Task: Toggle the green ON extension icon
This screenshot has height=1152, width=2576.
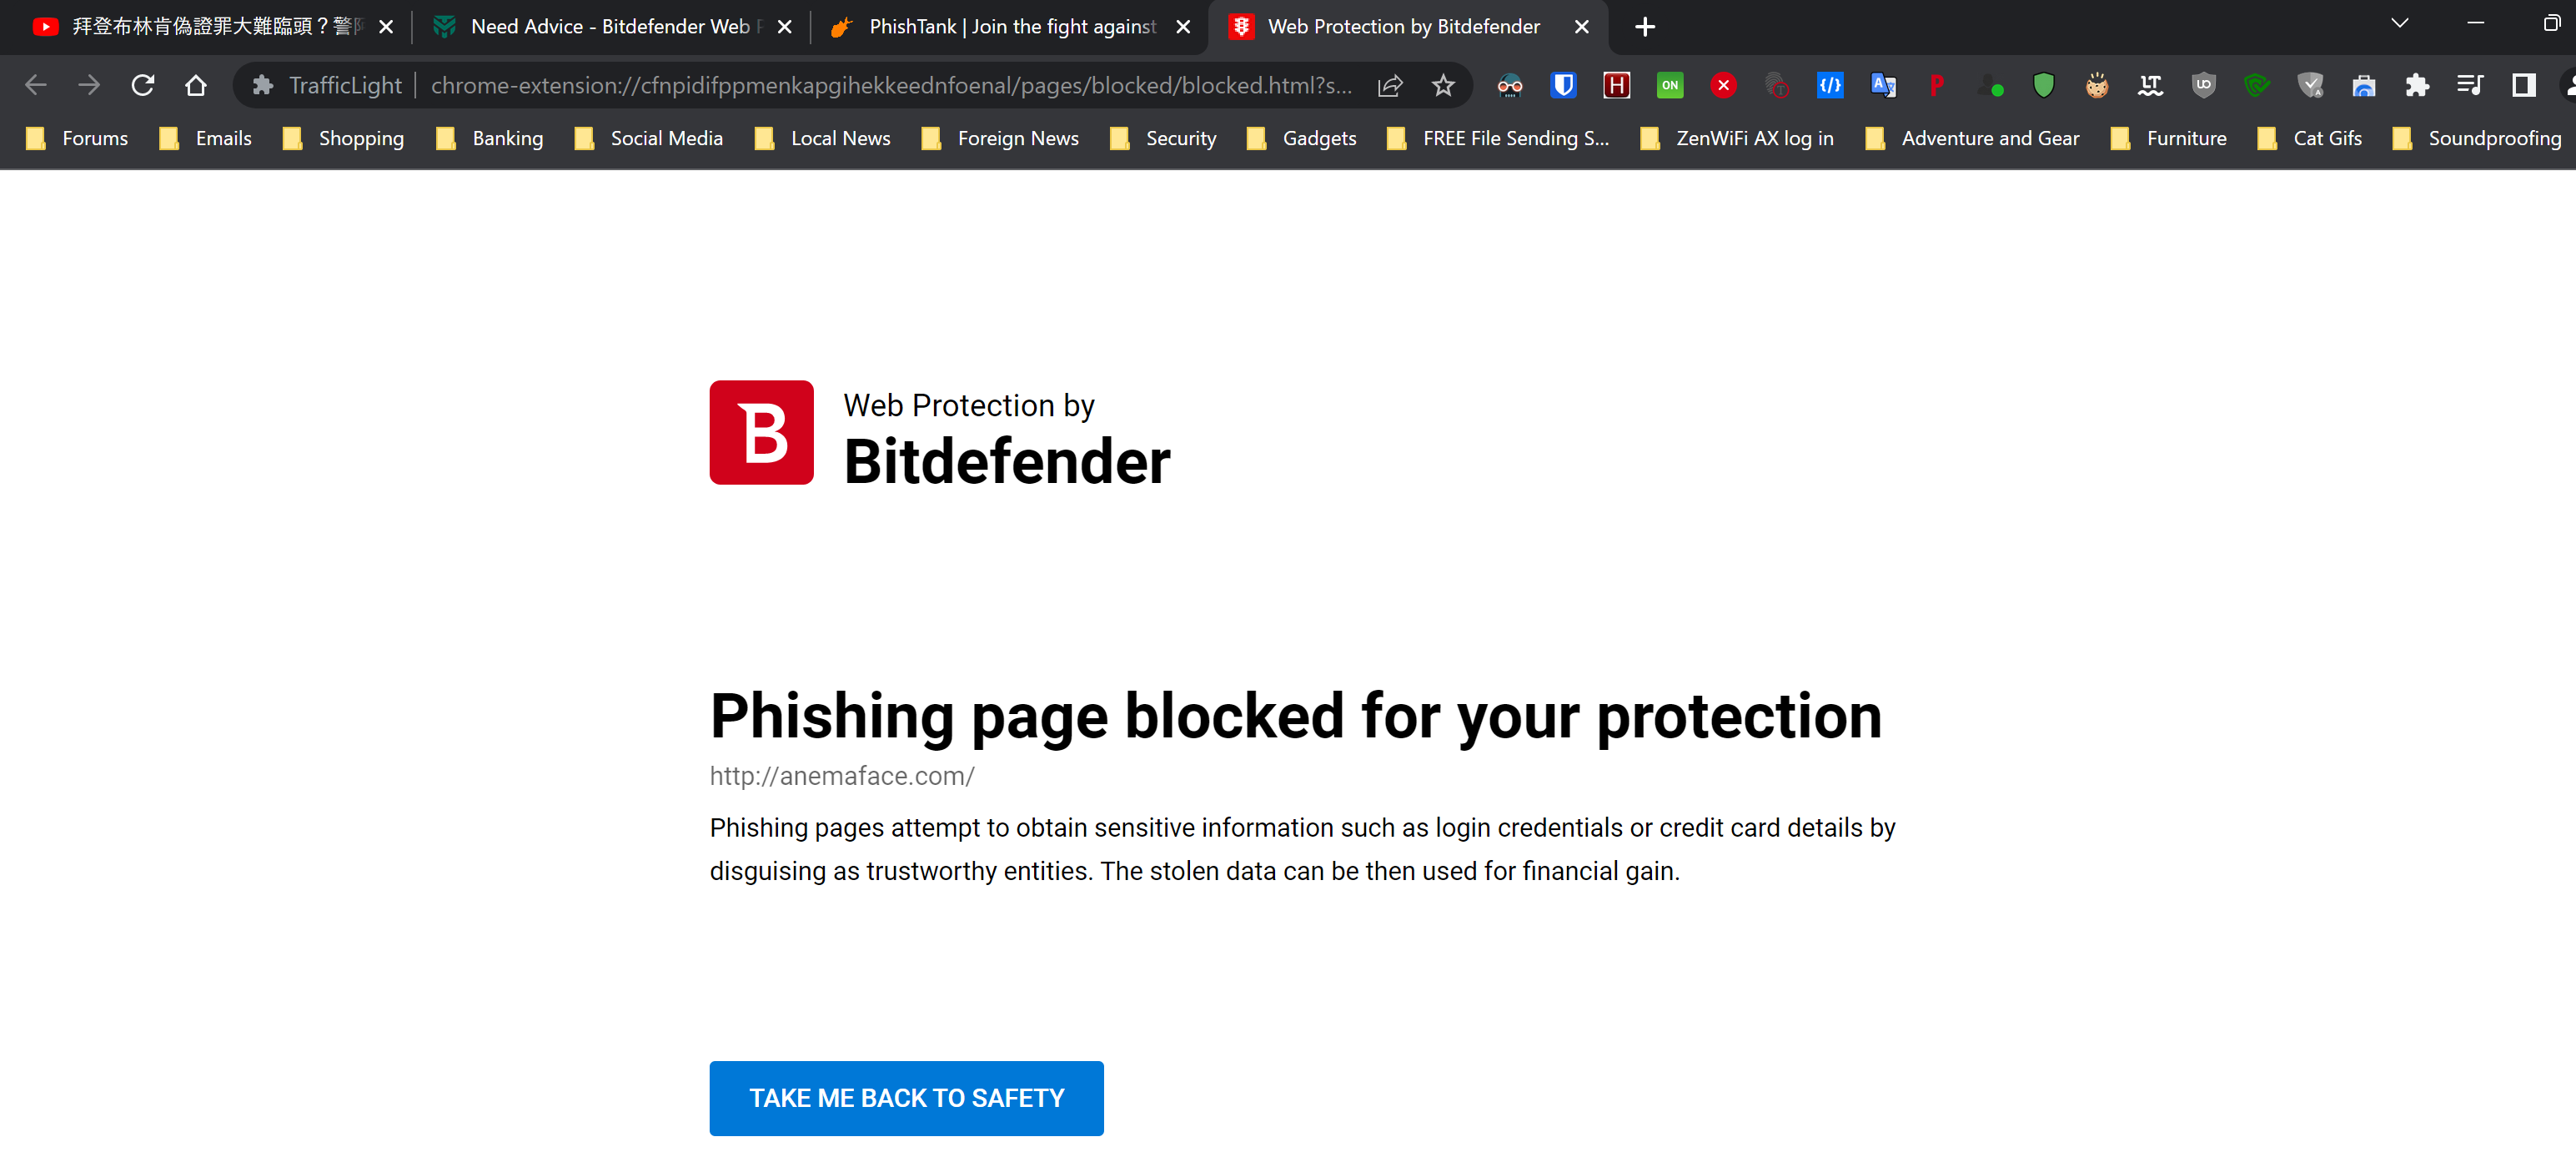Action: click(1670, 85)
